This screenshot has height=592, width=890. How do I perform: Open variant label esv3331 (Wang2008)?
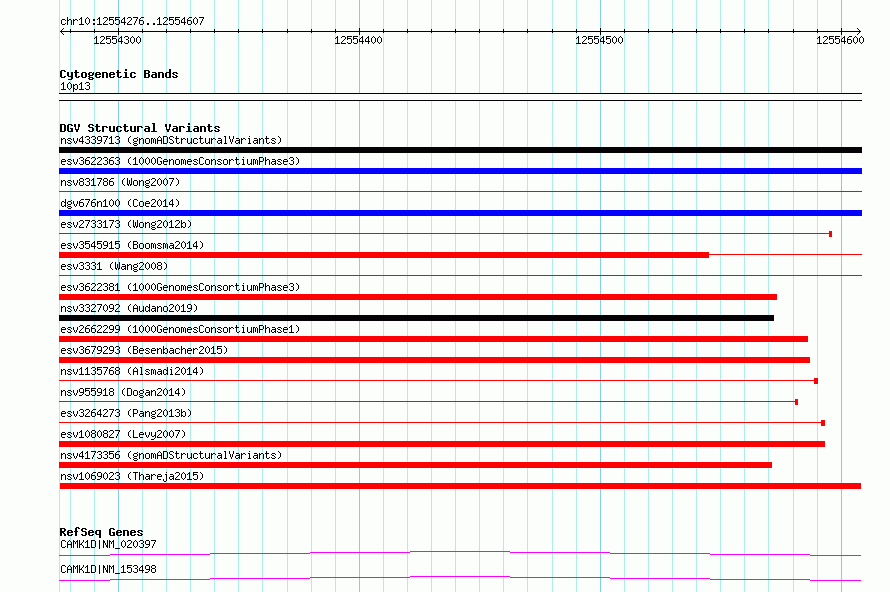(114, 266)
